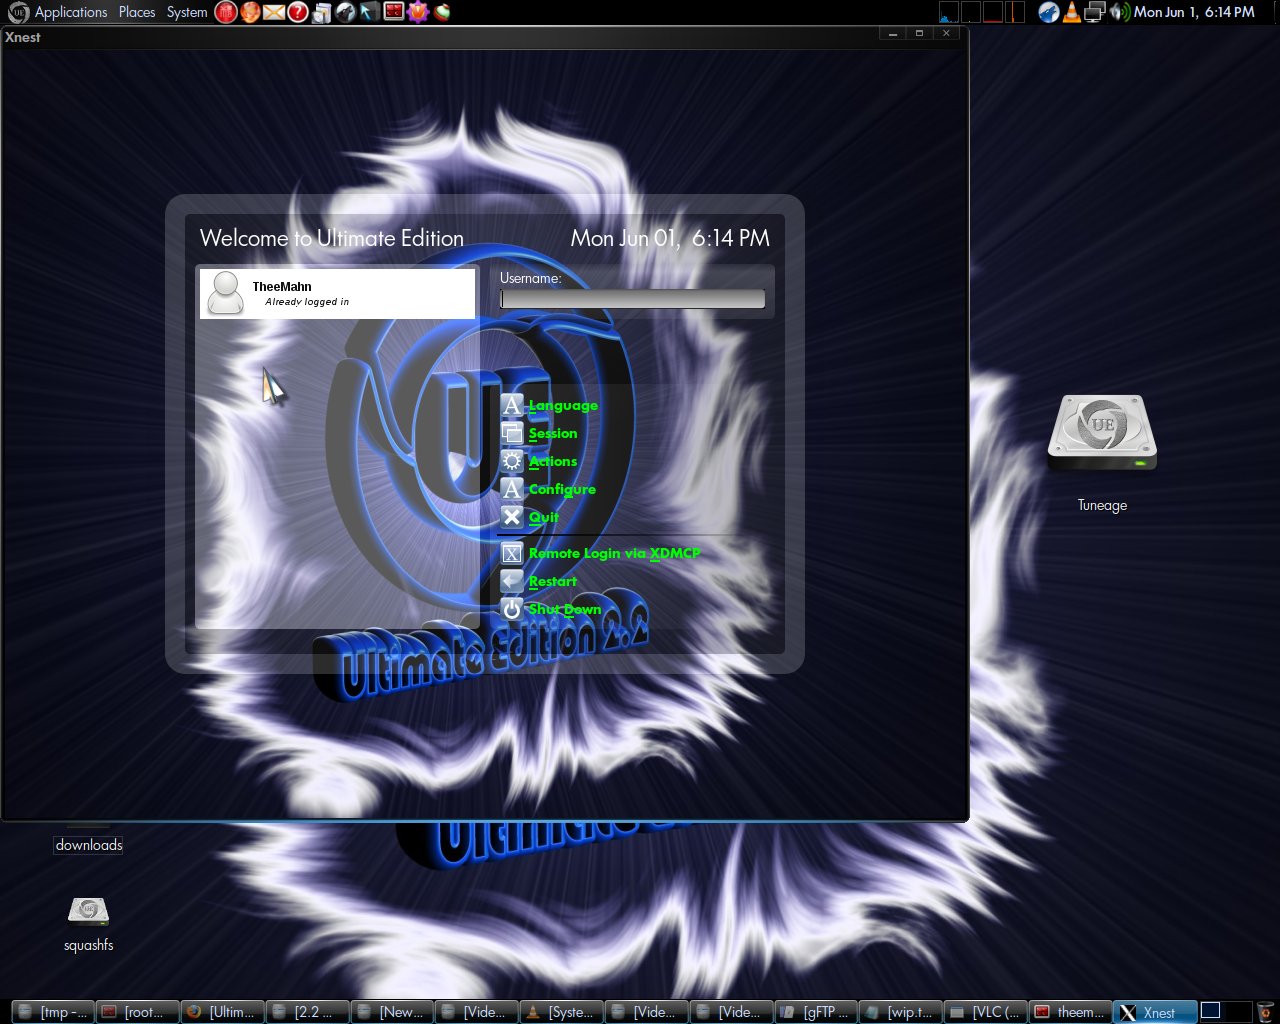
Task: Switch to the [VLC (... taskbar window
Action: 986,1012
